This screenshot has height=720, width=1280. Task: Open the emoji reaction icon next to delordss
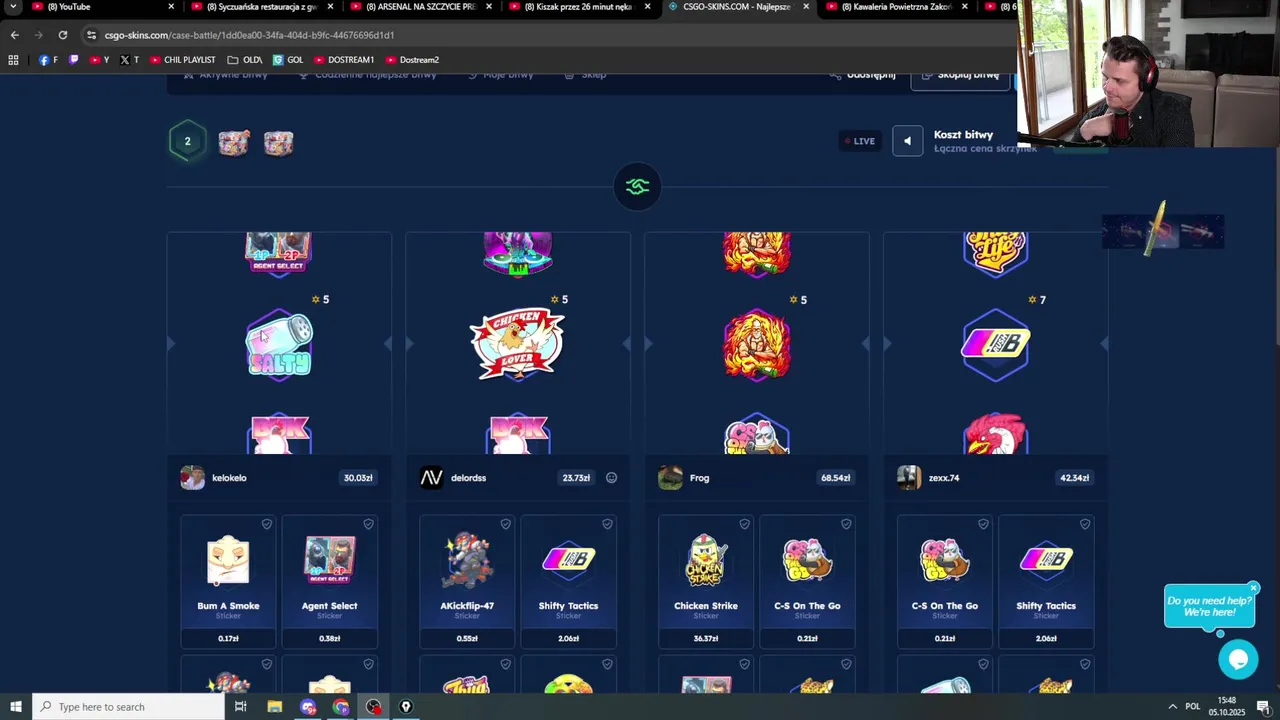[611, 478]
